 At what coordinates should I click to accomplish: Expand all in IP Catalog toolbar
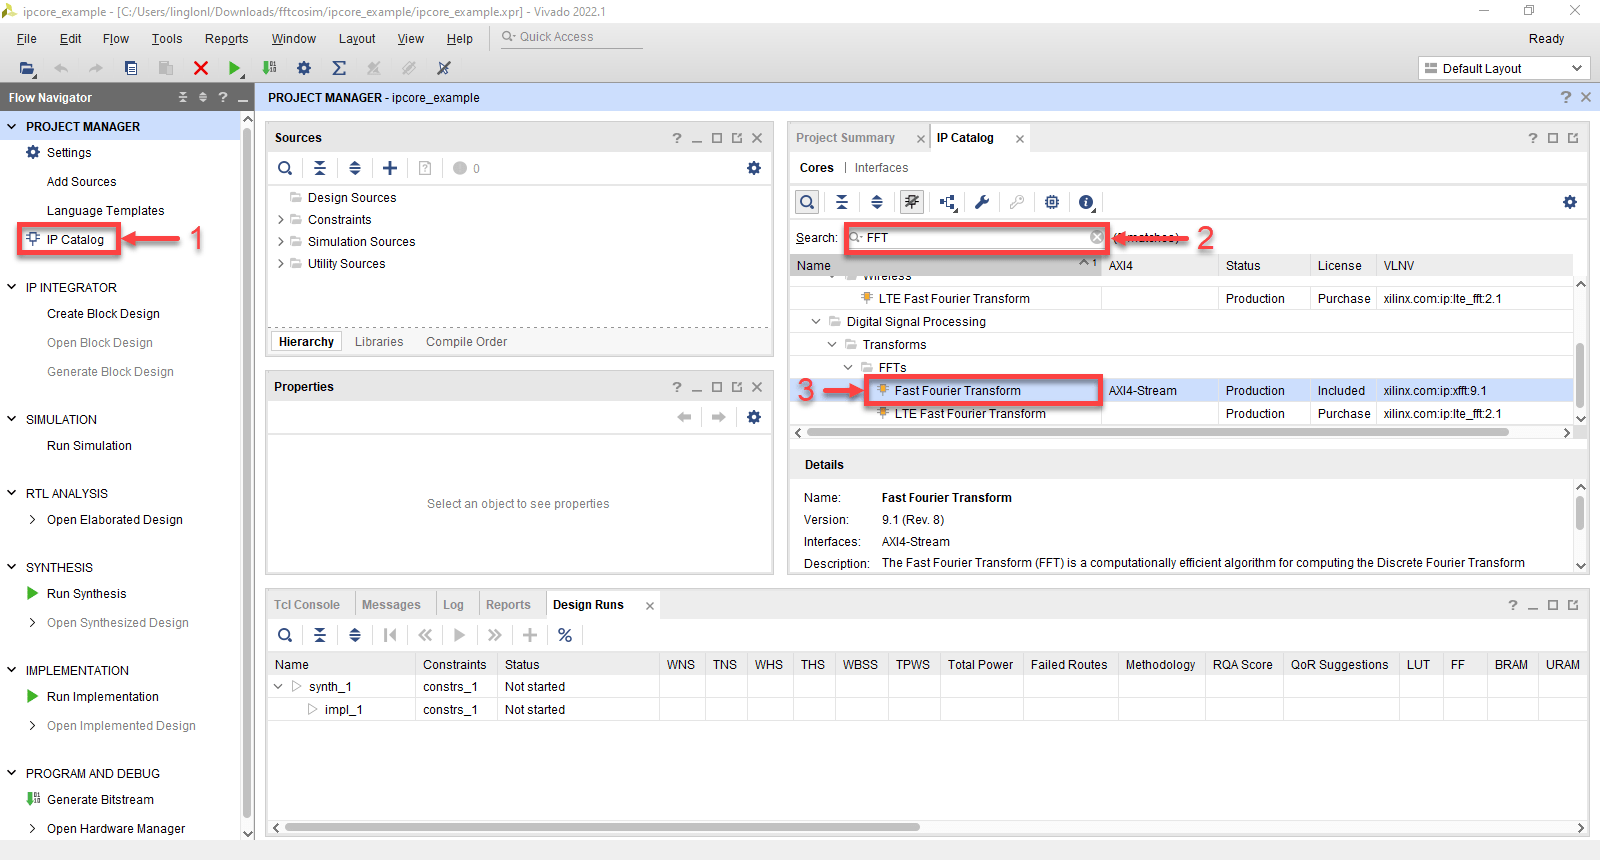[877, 202]
